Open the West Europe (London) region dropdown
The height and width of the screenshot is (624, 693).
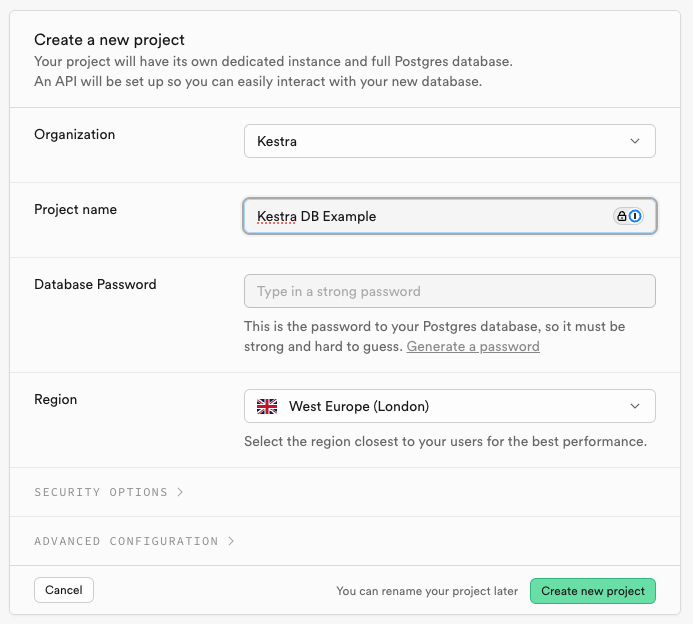tap(449, 406)
